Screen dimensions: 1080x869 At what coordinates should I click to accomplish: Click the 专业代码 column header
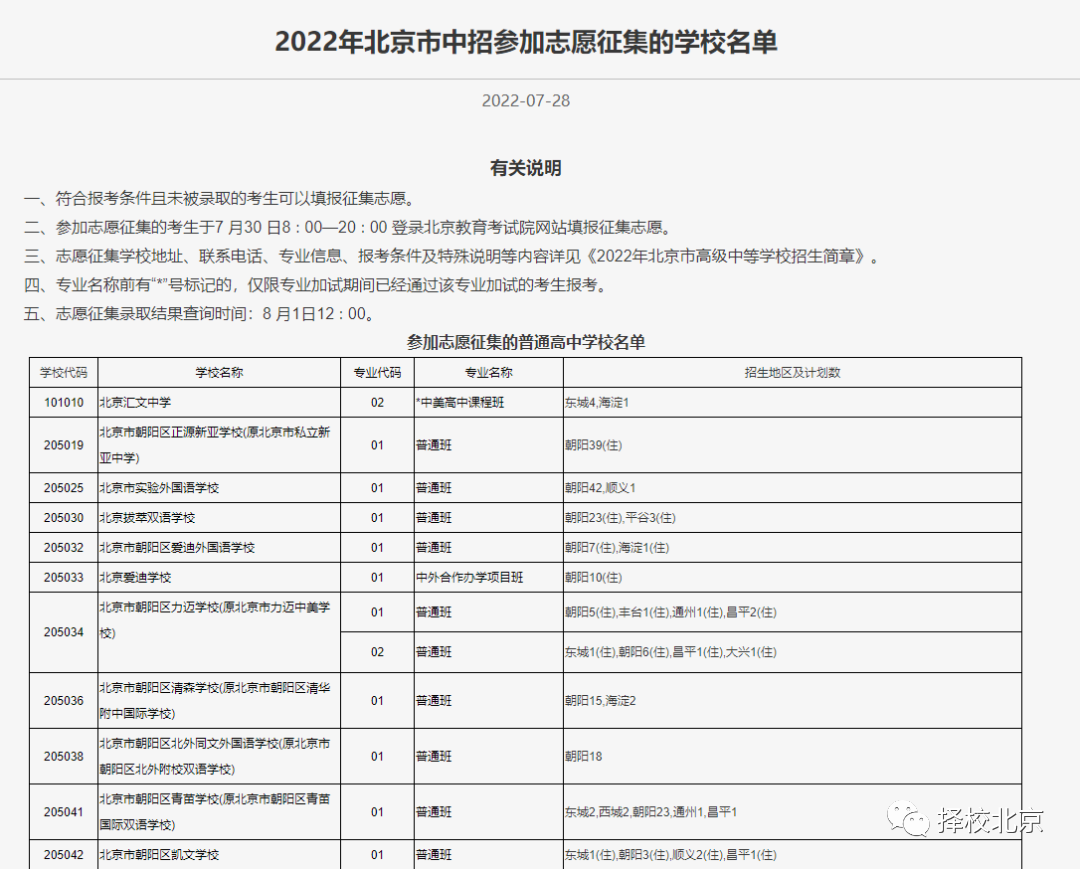pos(377,373)
